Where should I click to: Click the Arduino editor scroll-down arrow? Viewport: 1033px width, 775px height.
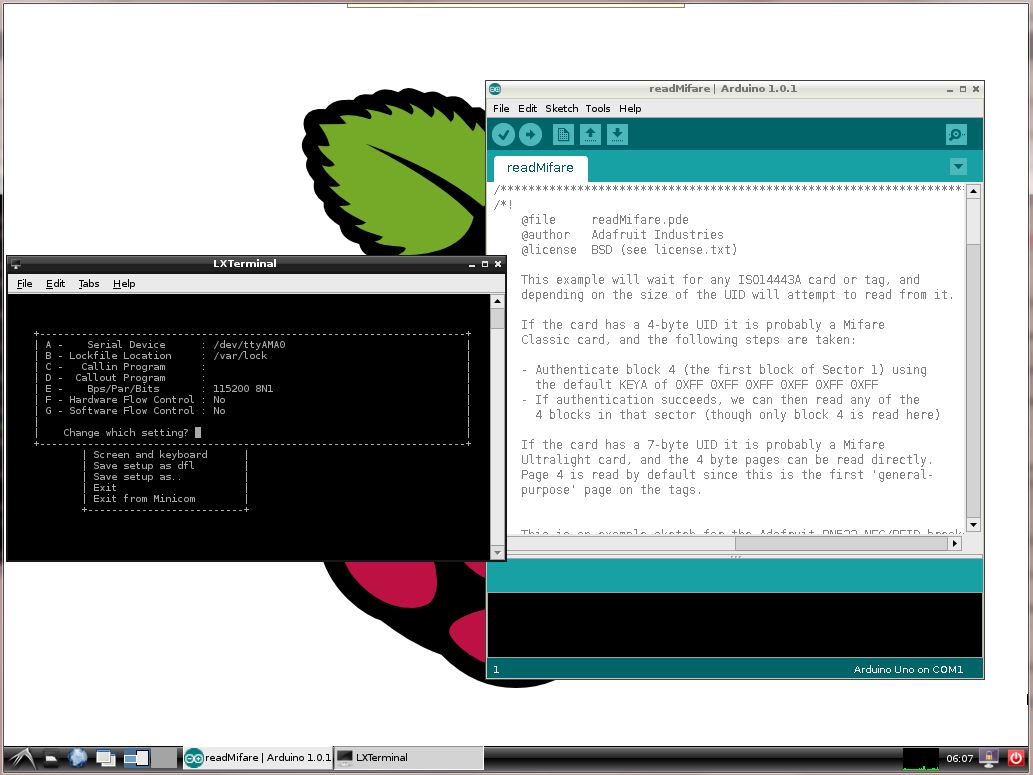click(973, 525)
